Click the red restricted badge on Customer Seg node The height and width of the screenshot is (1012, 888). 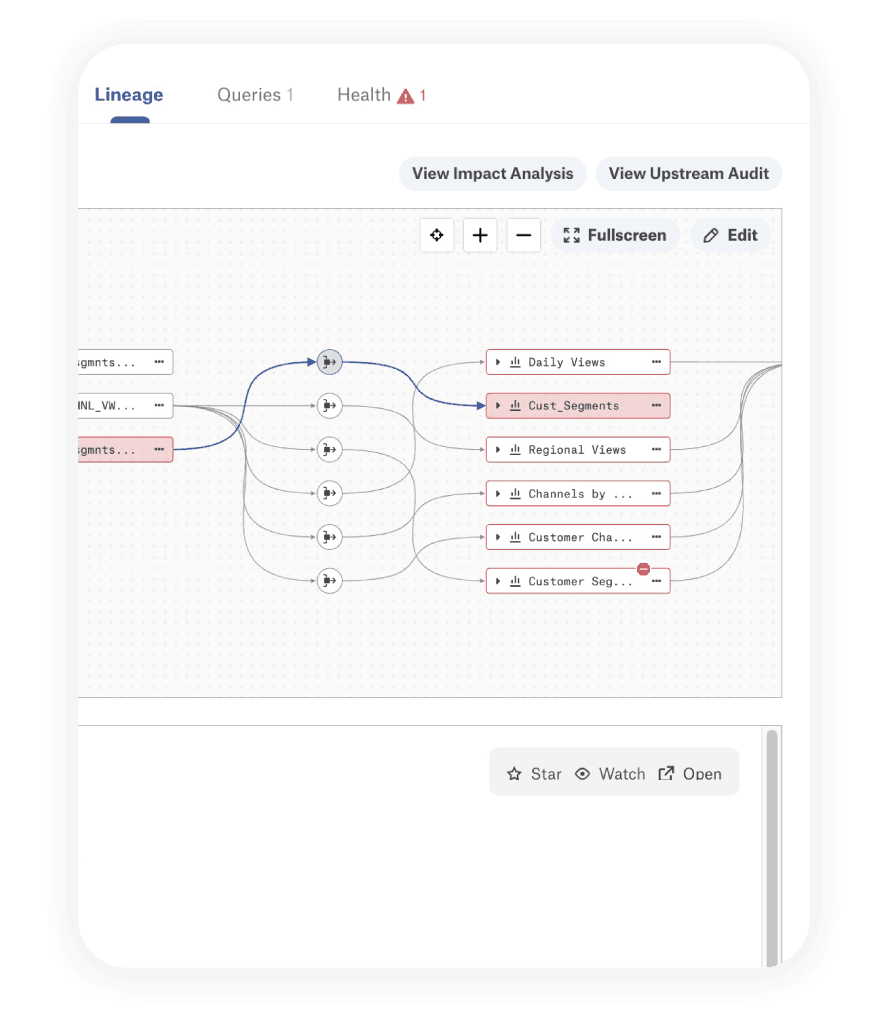[643, 568]
